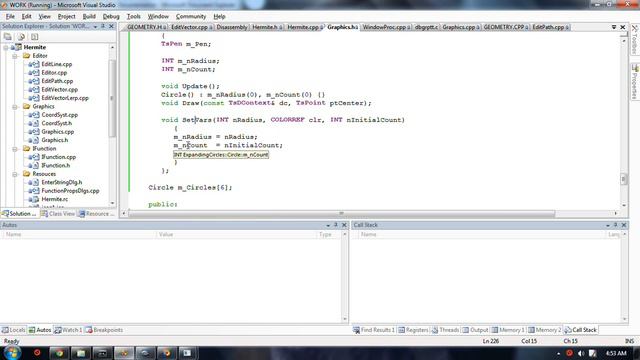Collapse the Graphics folder node
The height and width of the screenshot is (360, 640).
15,107
